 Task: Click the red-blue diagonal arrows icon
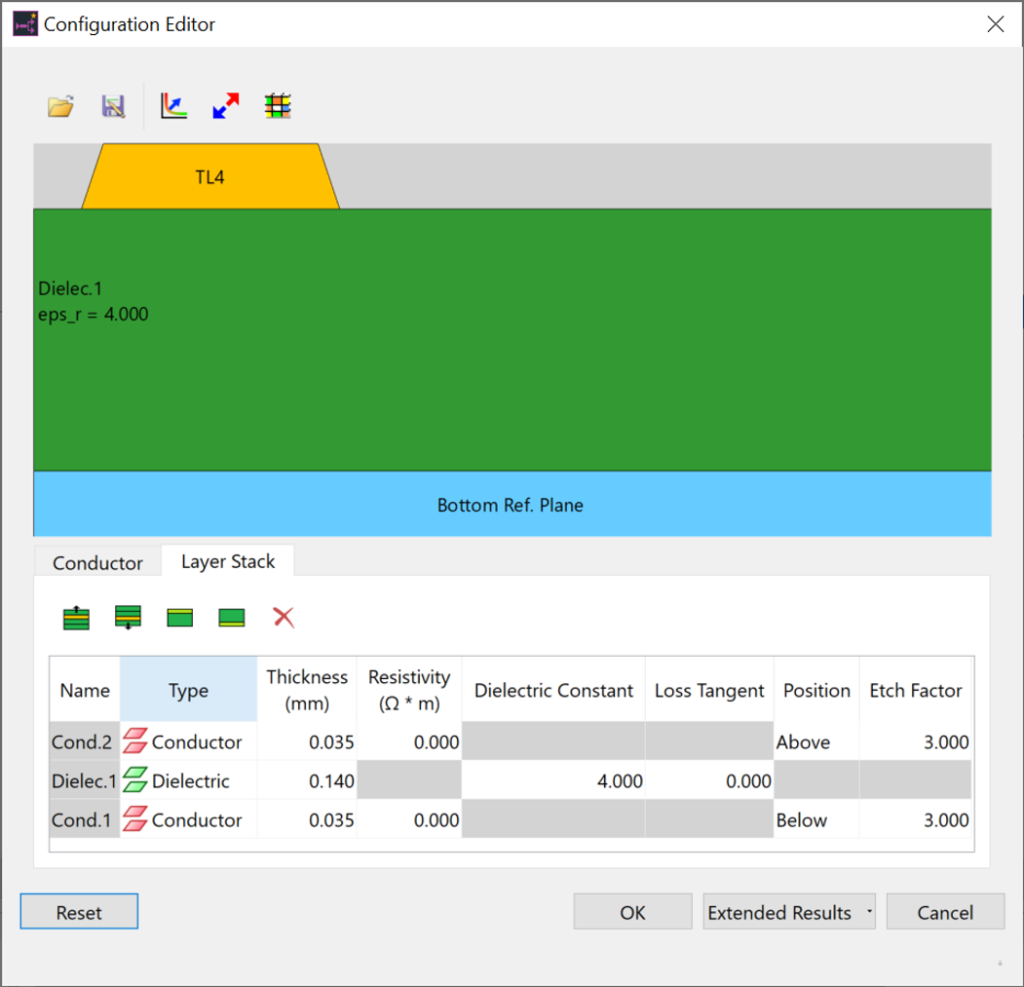[x=226, y=106]
